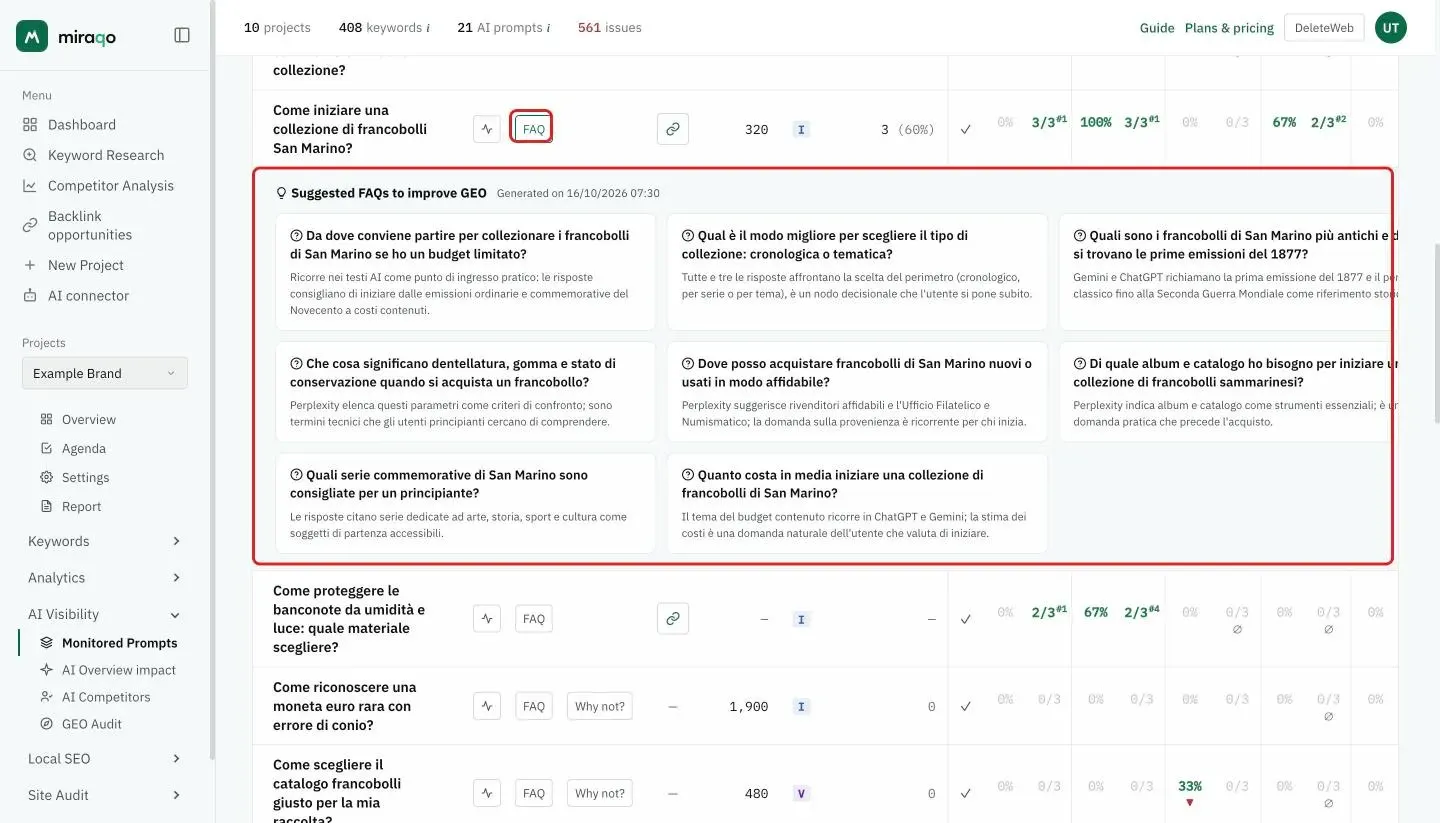Click link icon in 'Come proteggere le banconote' row
The height and width of the screenshot is (823, 1440).
point(673,619)
